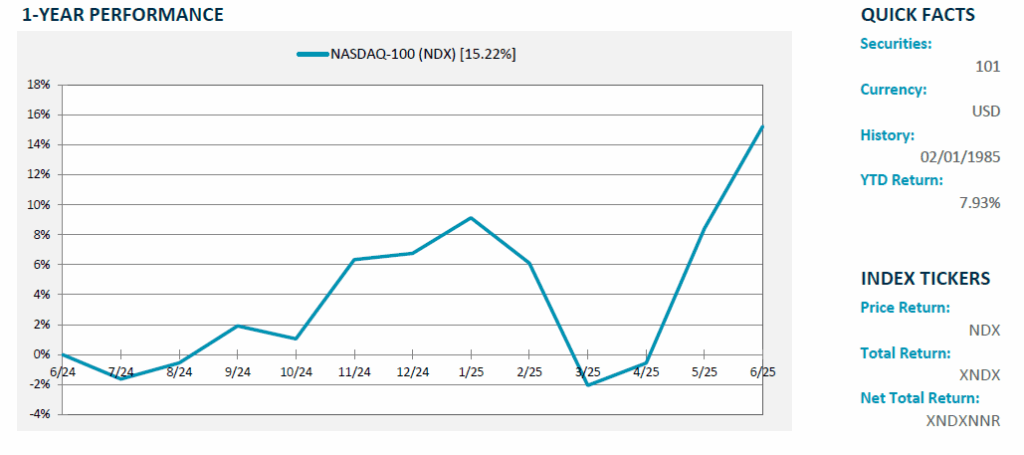The height and width of the screenshot is (455, 1024).
Task: Click the -4% y-axis label
Action: [39, 415]
